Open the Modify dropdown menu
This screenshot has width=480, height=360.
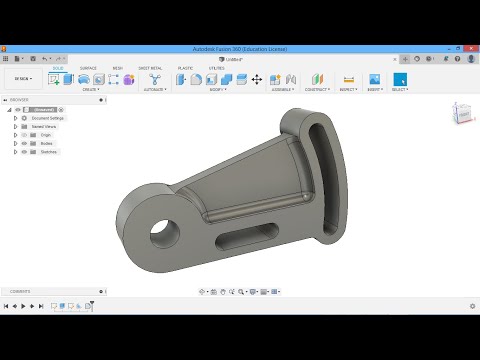[218, 89]
